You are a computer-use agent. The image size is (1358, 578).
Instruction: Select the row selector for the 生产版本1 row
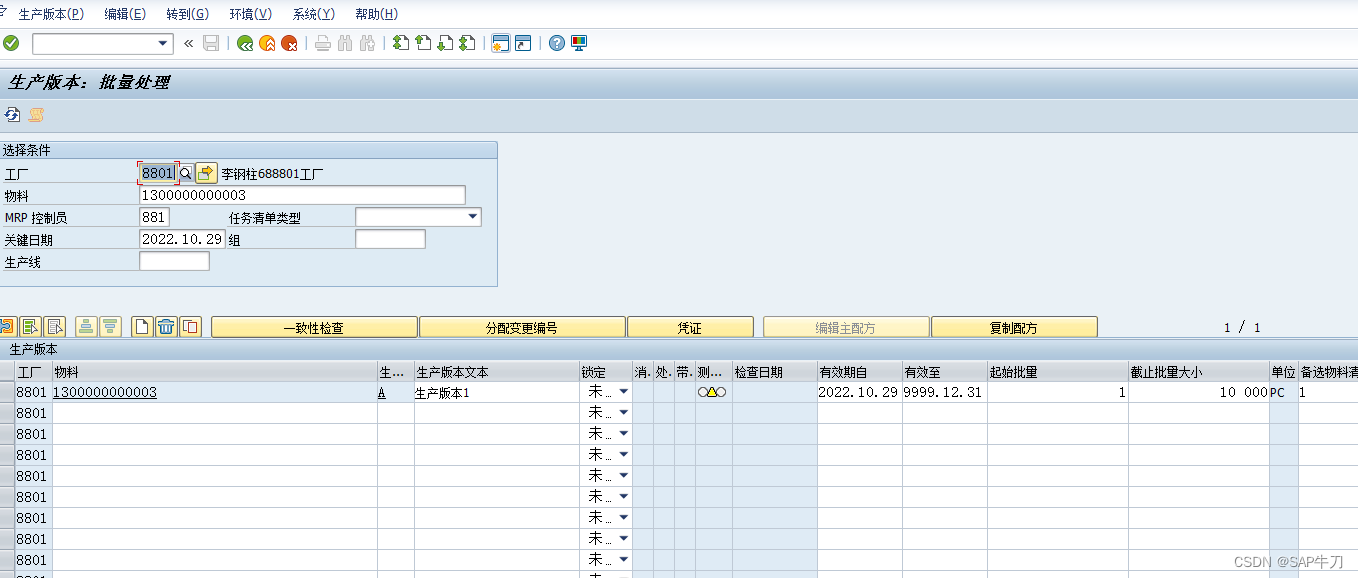pyautogui.click(x=7, y=393)
